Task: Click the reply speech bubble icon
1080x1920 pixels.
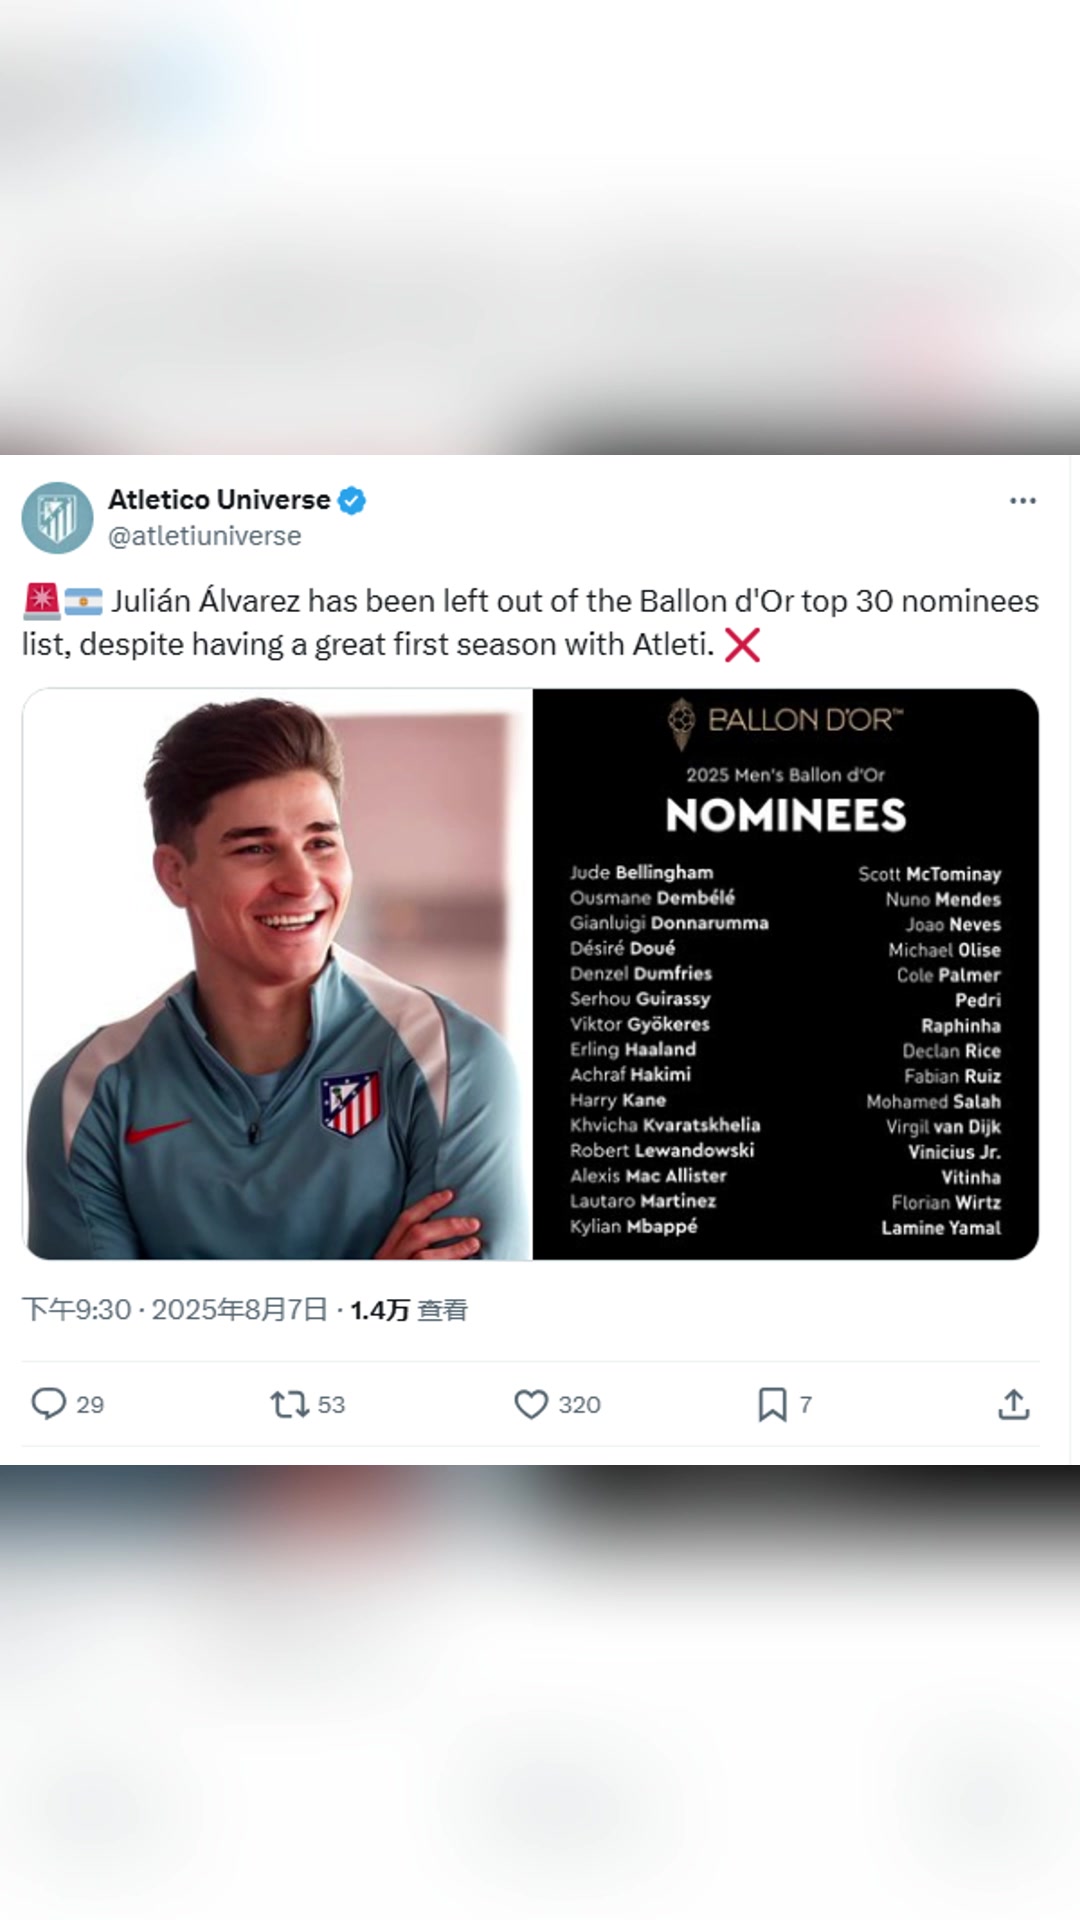Action: coord(48,1404)
